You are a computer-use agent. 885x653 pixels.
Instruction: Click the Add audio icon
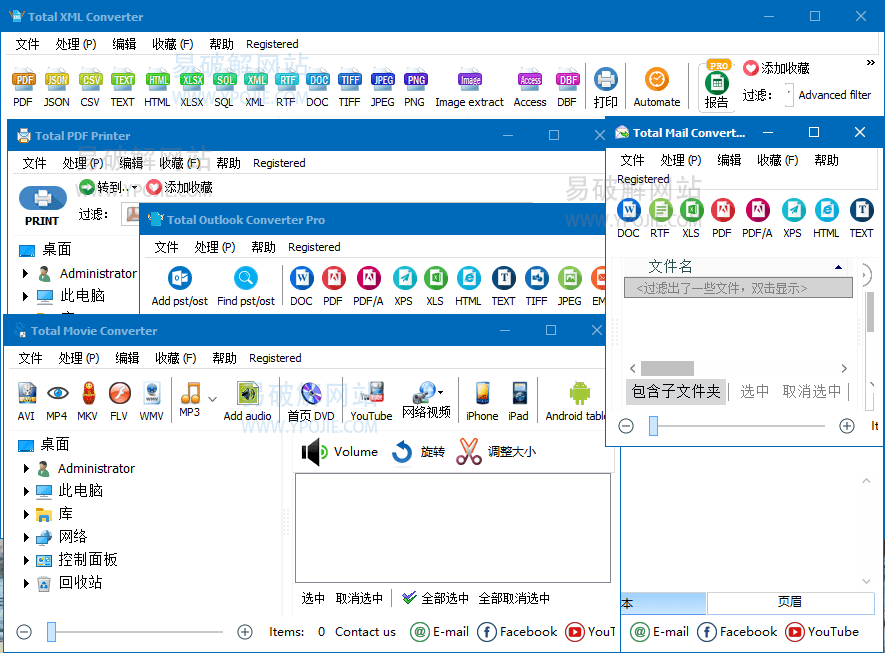point(247,393)
